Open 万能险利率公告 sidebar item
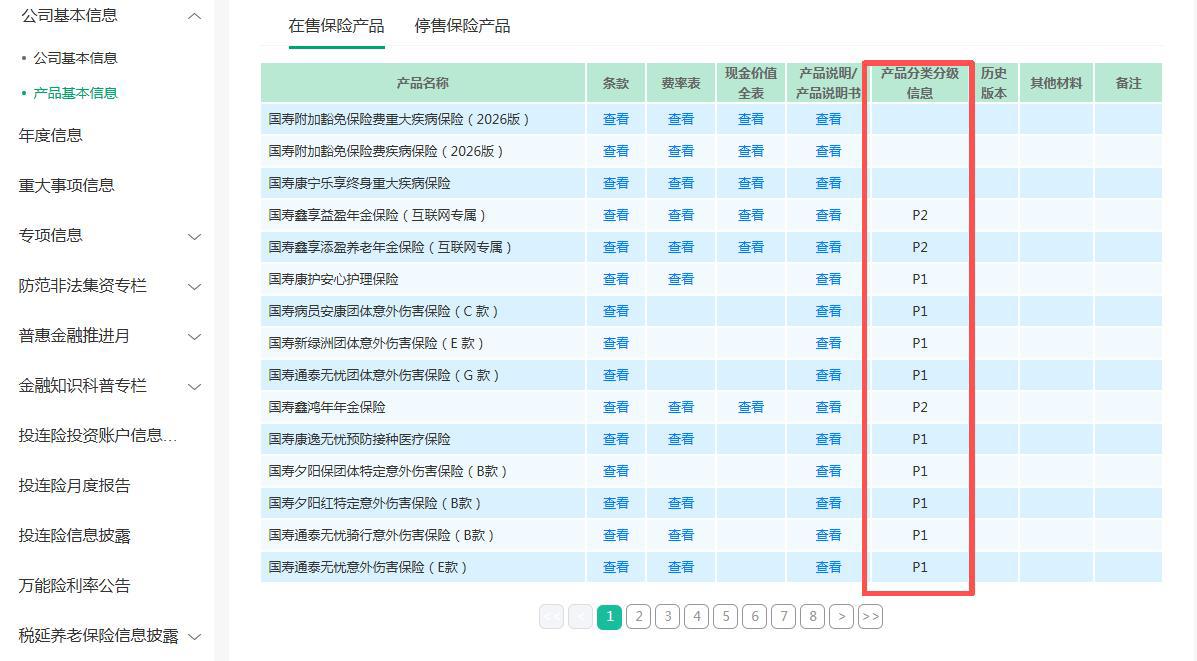The image size is (1197, 661). coord(75,586)
